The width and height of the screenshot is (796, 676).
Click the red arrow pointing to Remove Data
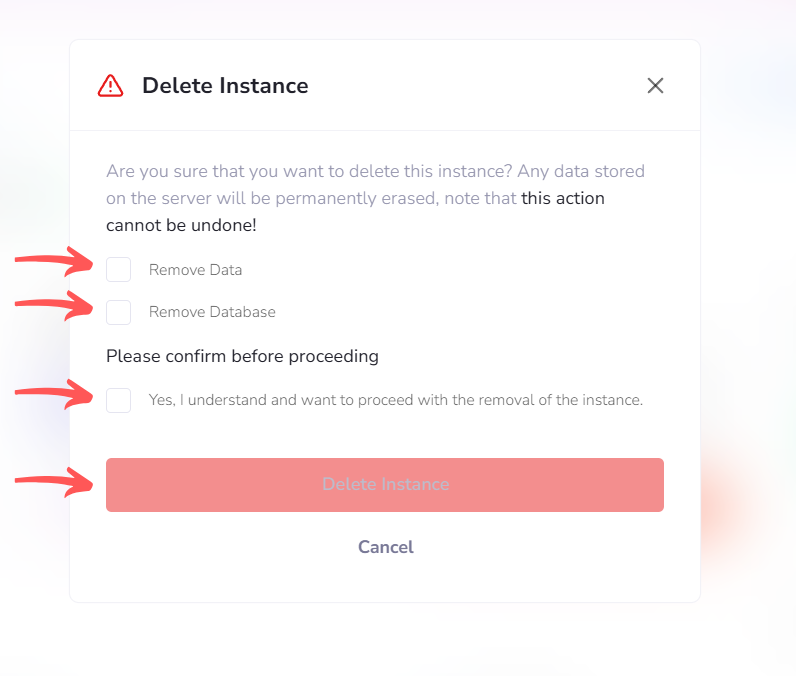(54, 261)
